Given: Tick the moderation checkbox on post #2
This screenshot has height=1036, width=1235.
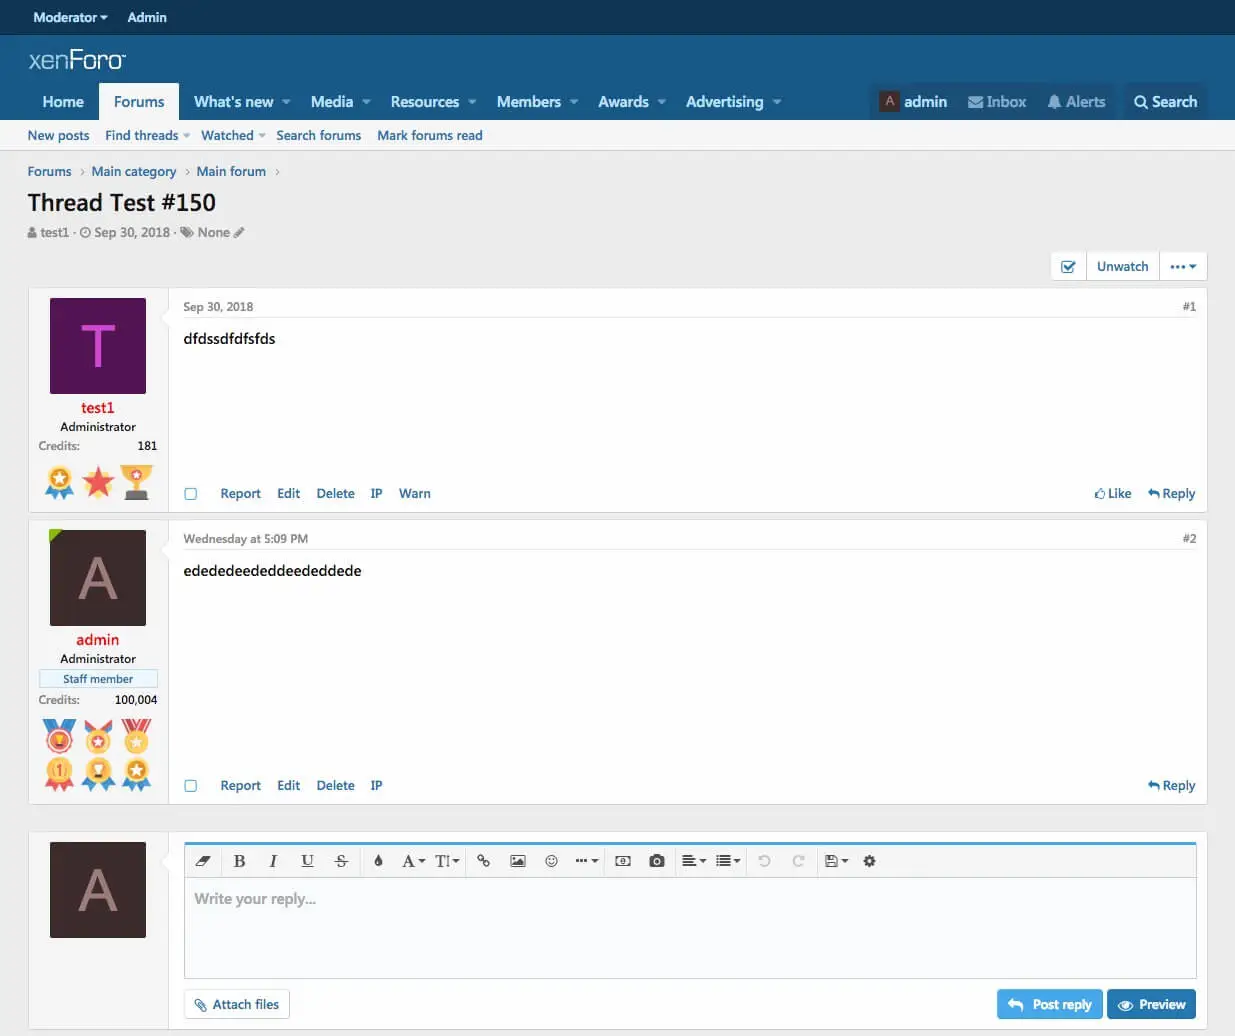Looking at the screenshot, I should click(x=191, y=786).
